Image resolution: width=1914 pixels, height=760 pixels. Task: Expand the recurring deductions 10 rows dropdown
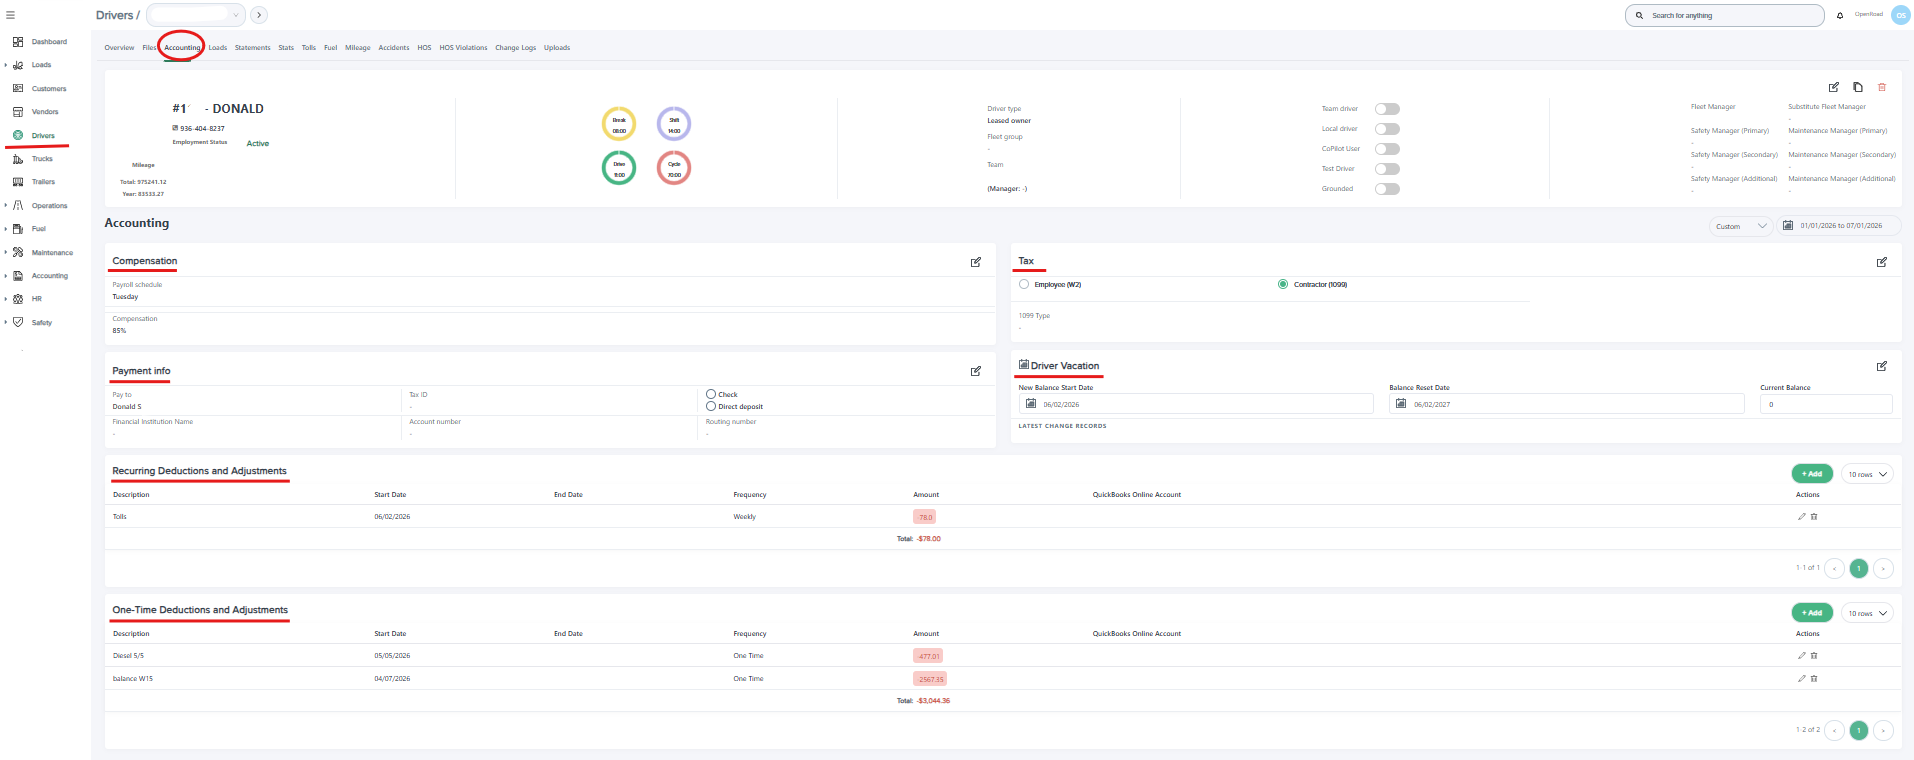point(1867,474)
